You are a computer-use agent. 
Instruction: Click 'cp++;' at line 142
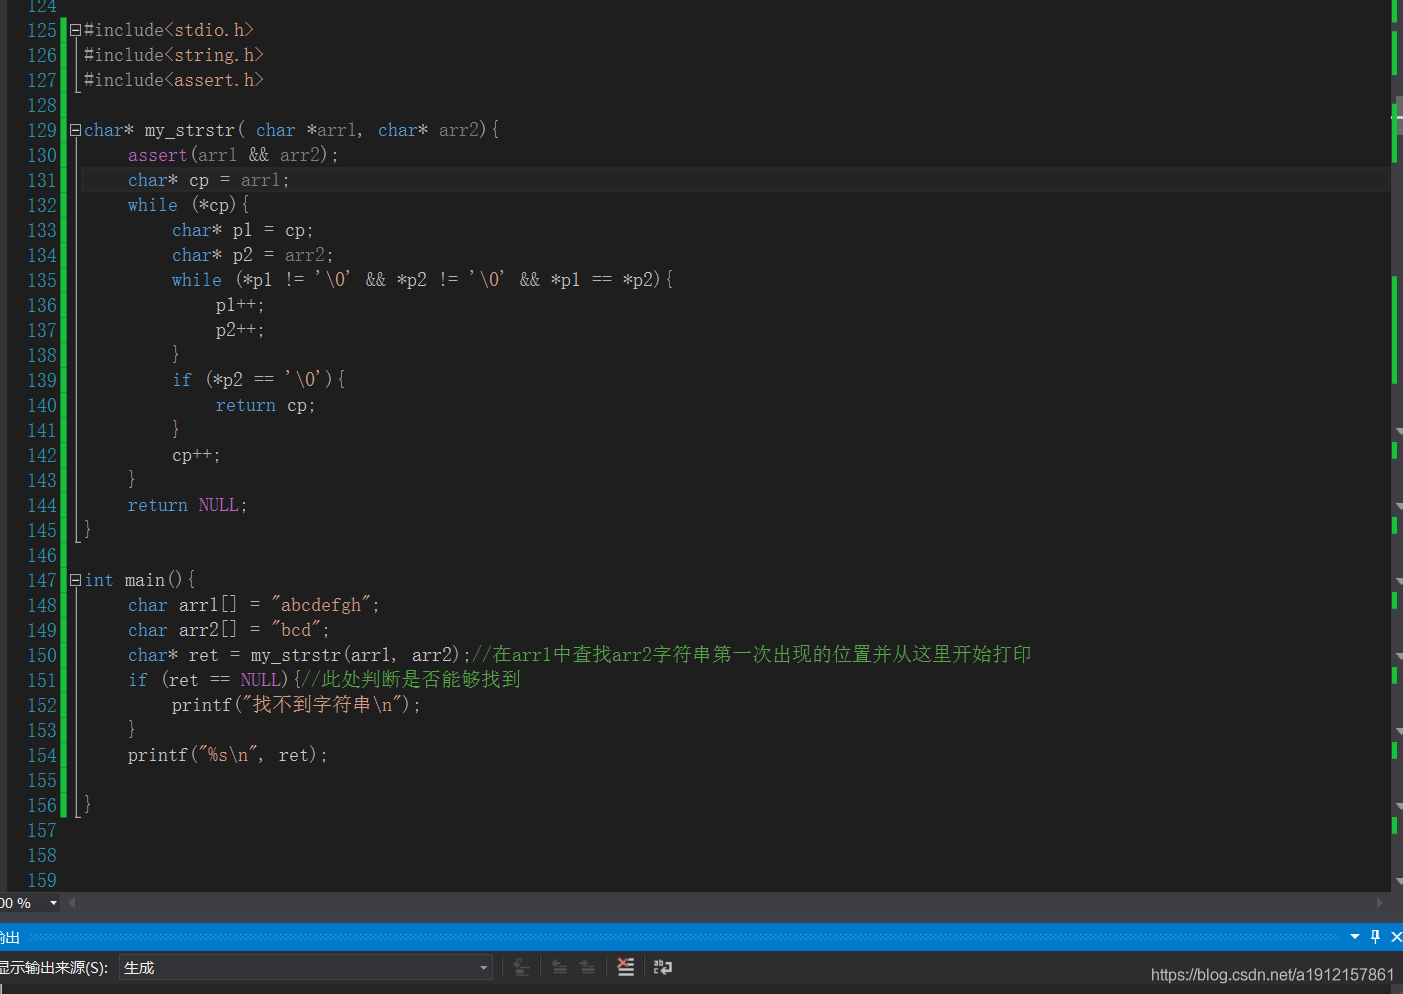(x=196, y=455)
